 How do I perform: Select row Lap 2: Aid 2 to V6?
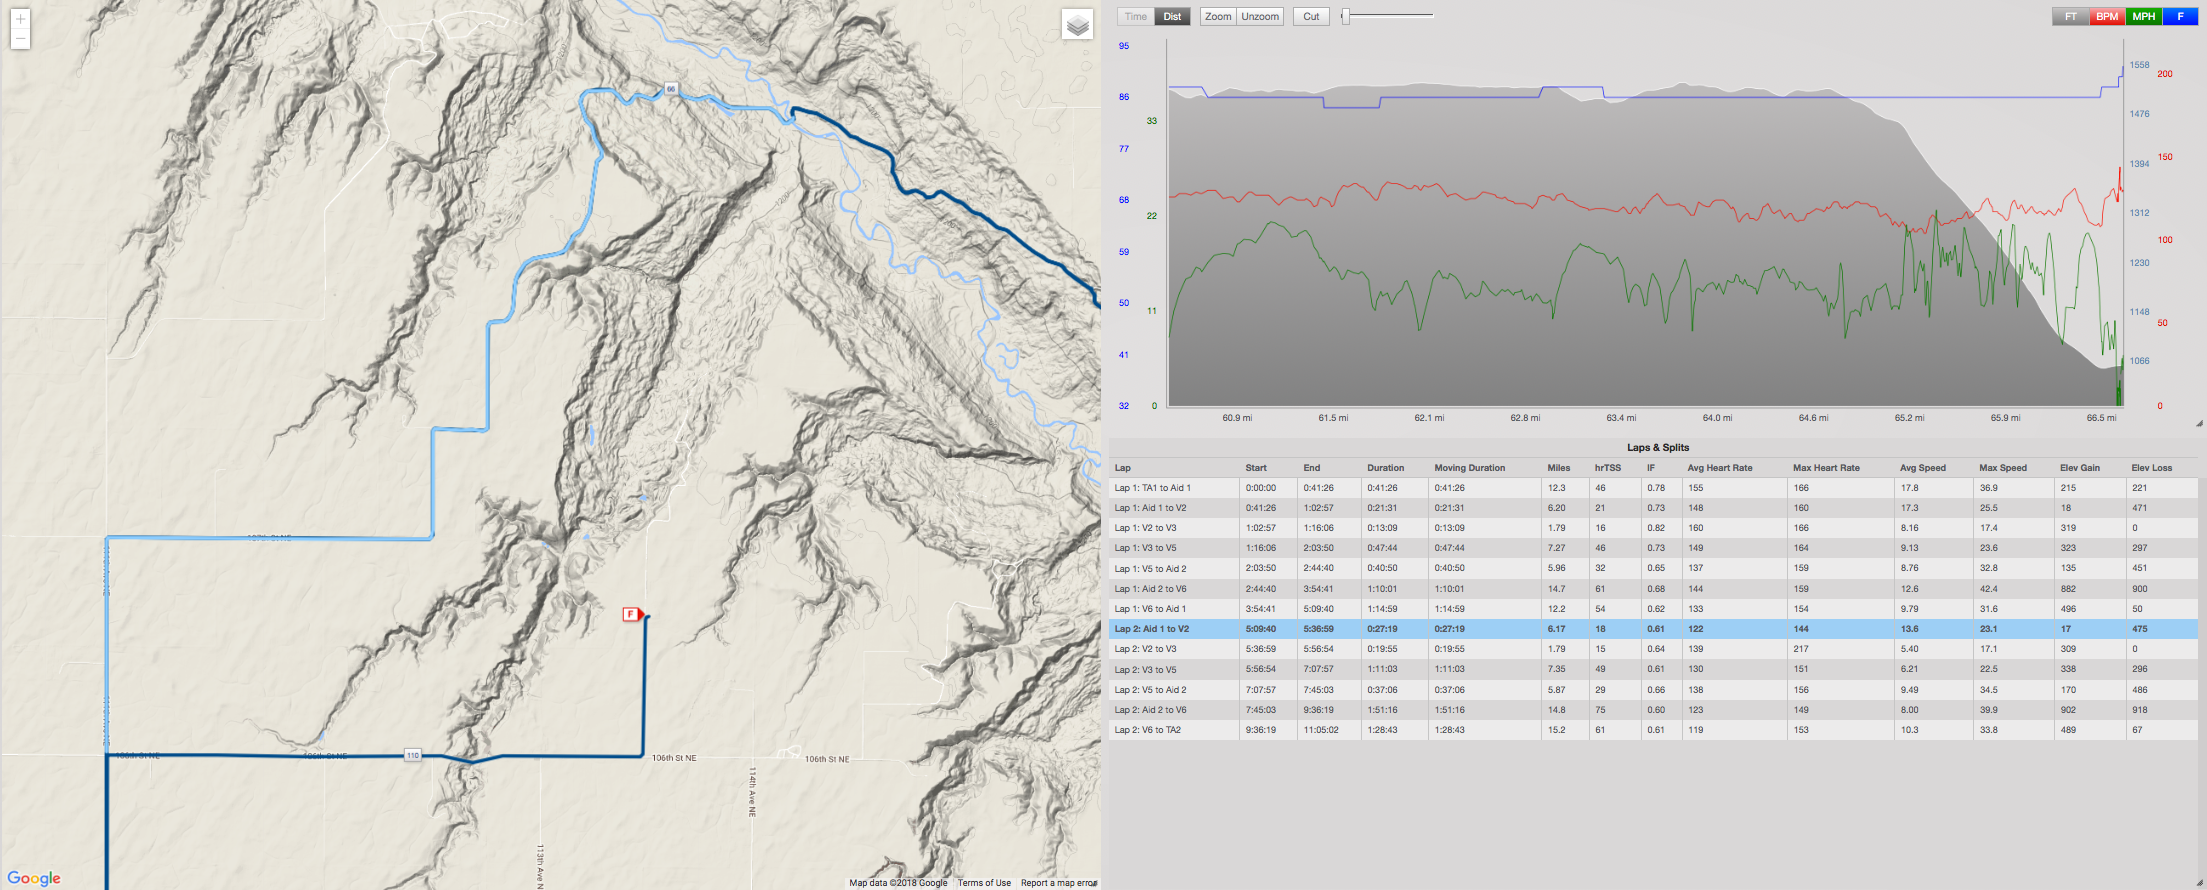(1653, 710)
